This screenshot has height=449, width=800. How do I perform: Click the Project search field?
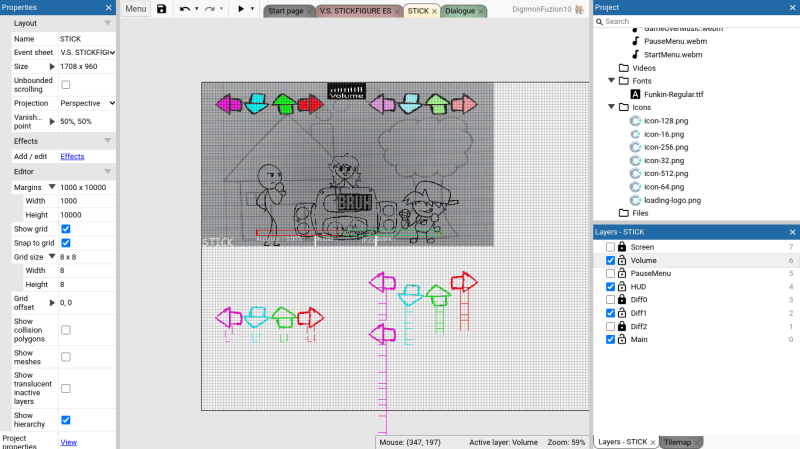coord(696,21)
